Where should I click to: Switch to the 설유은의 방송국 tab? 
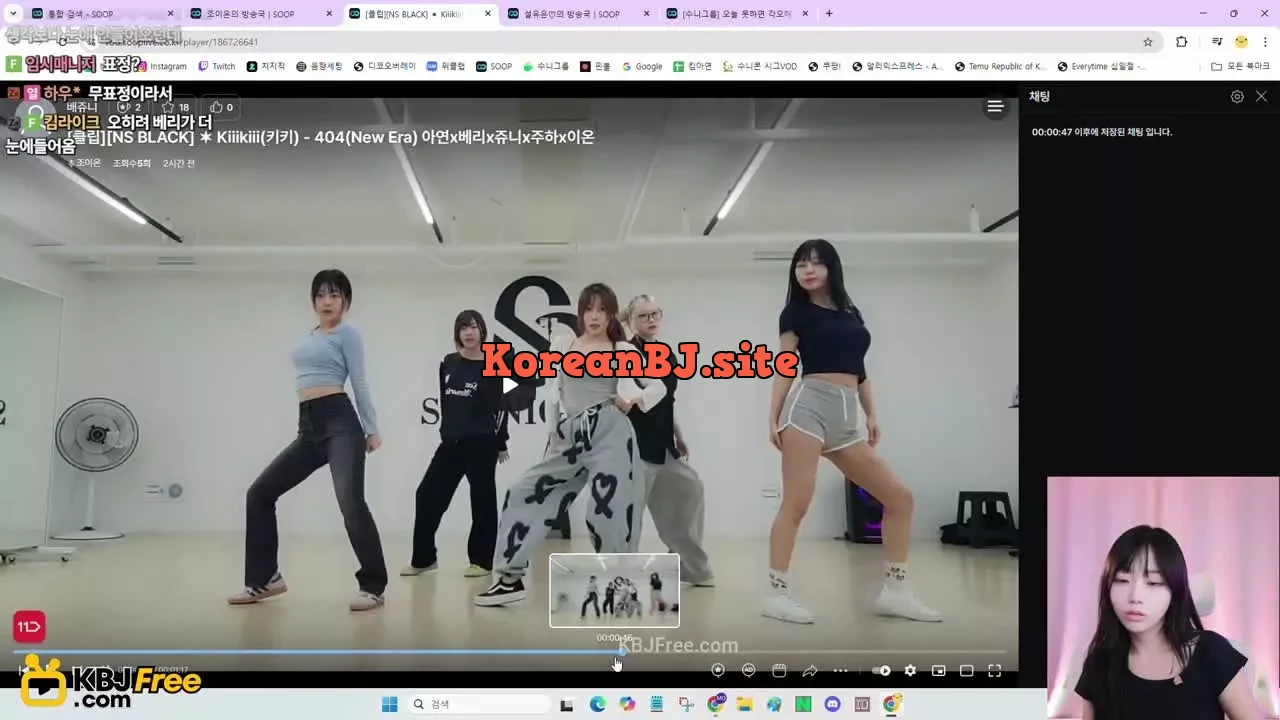point(578,14)
